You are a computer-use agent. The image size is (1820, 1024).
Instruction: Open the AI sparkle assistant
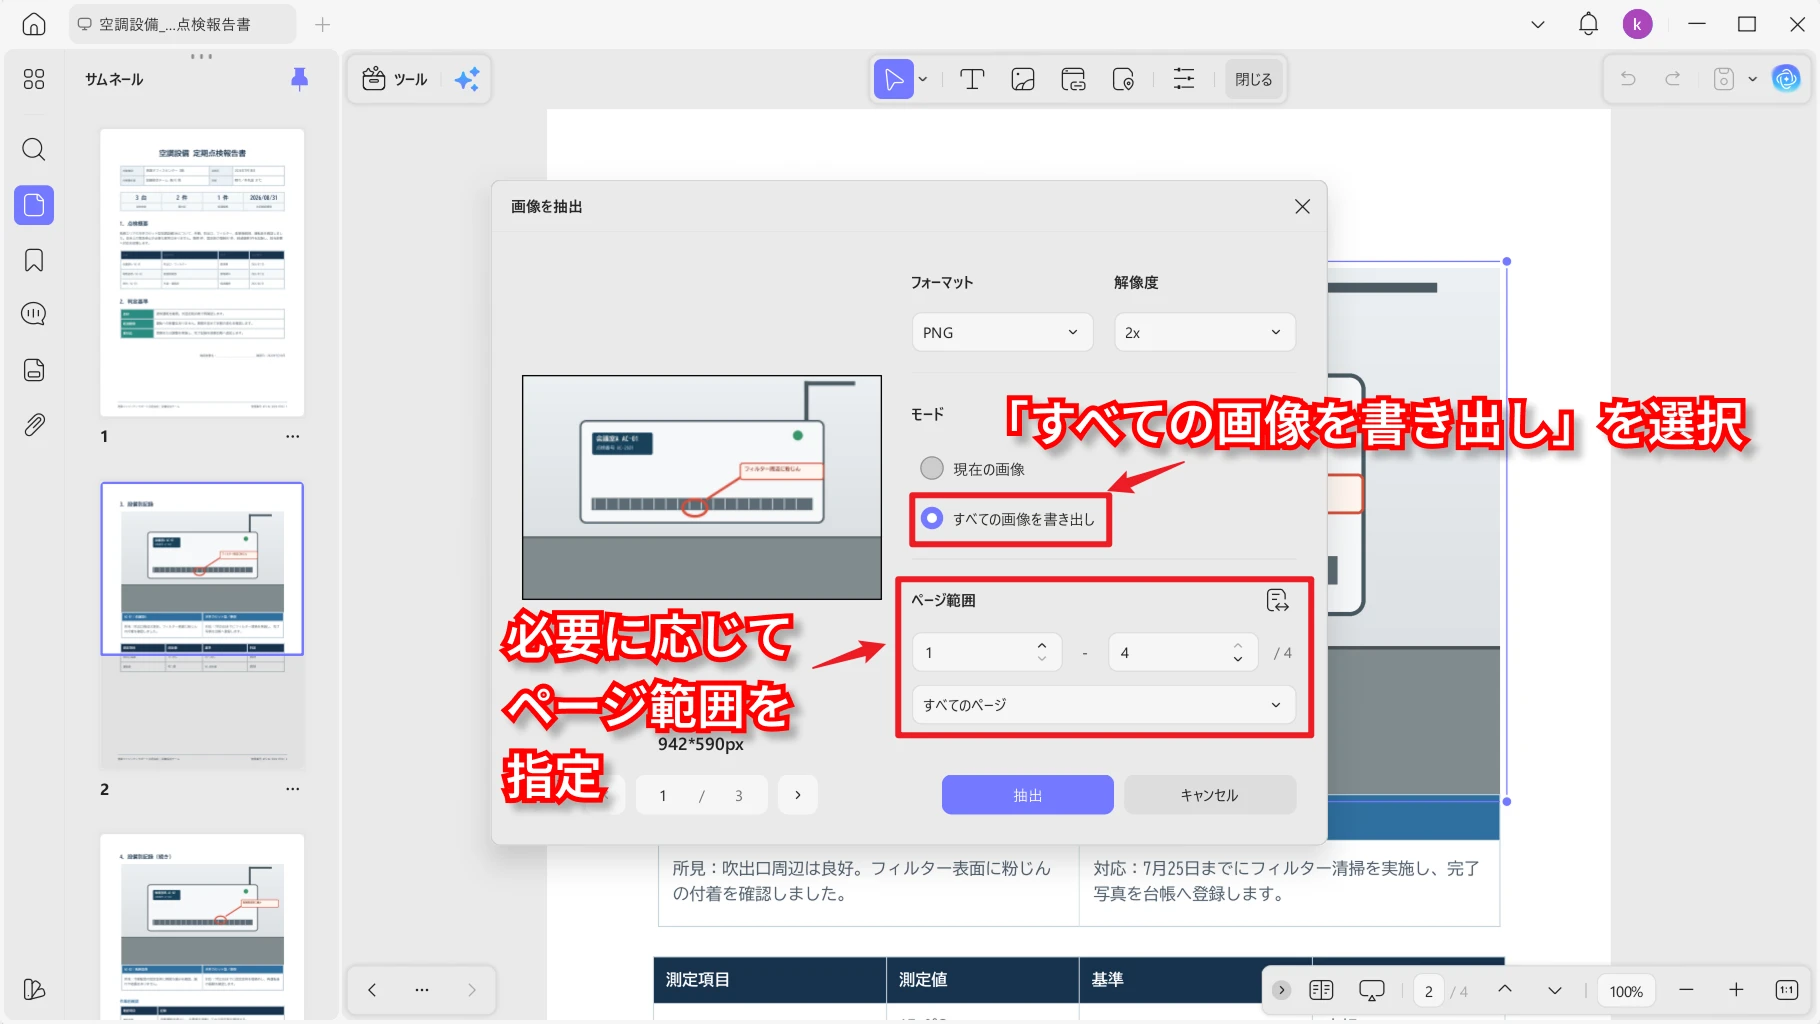[467, 79]
